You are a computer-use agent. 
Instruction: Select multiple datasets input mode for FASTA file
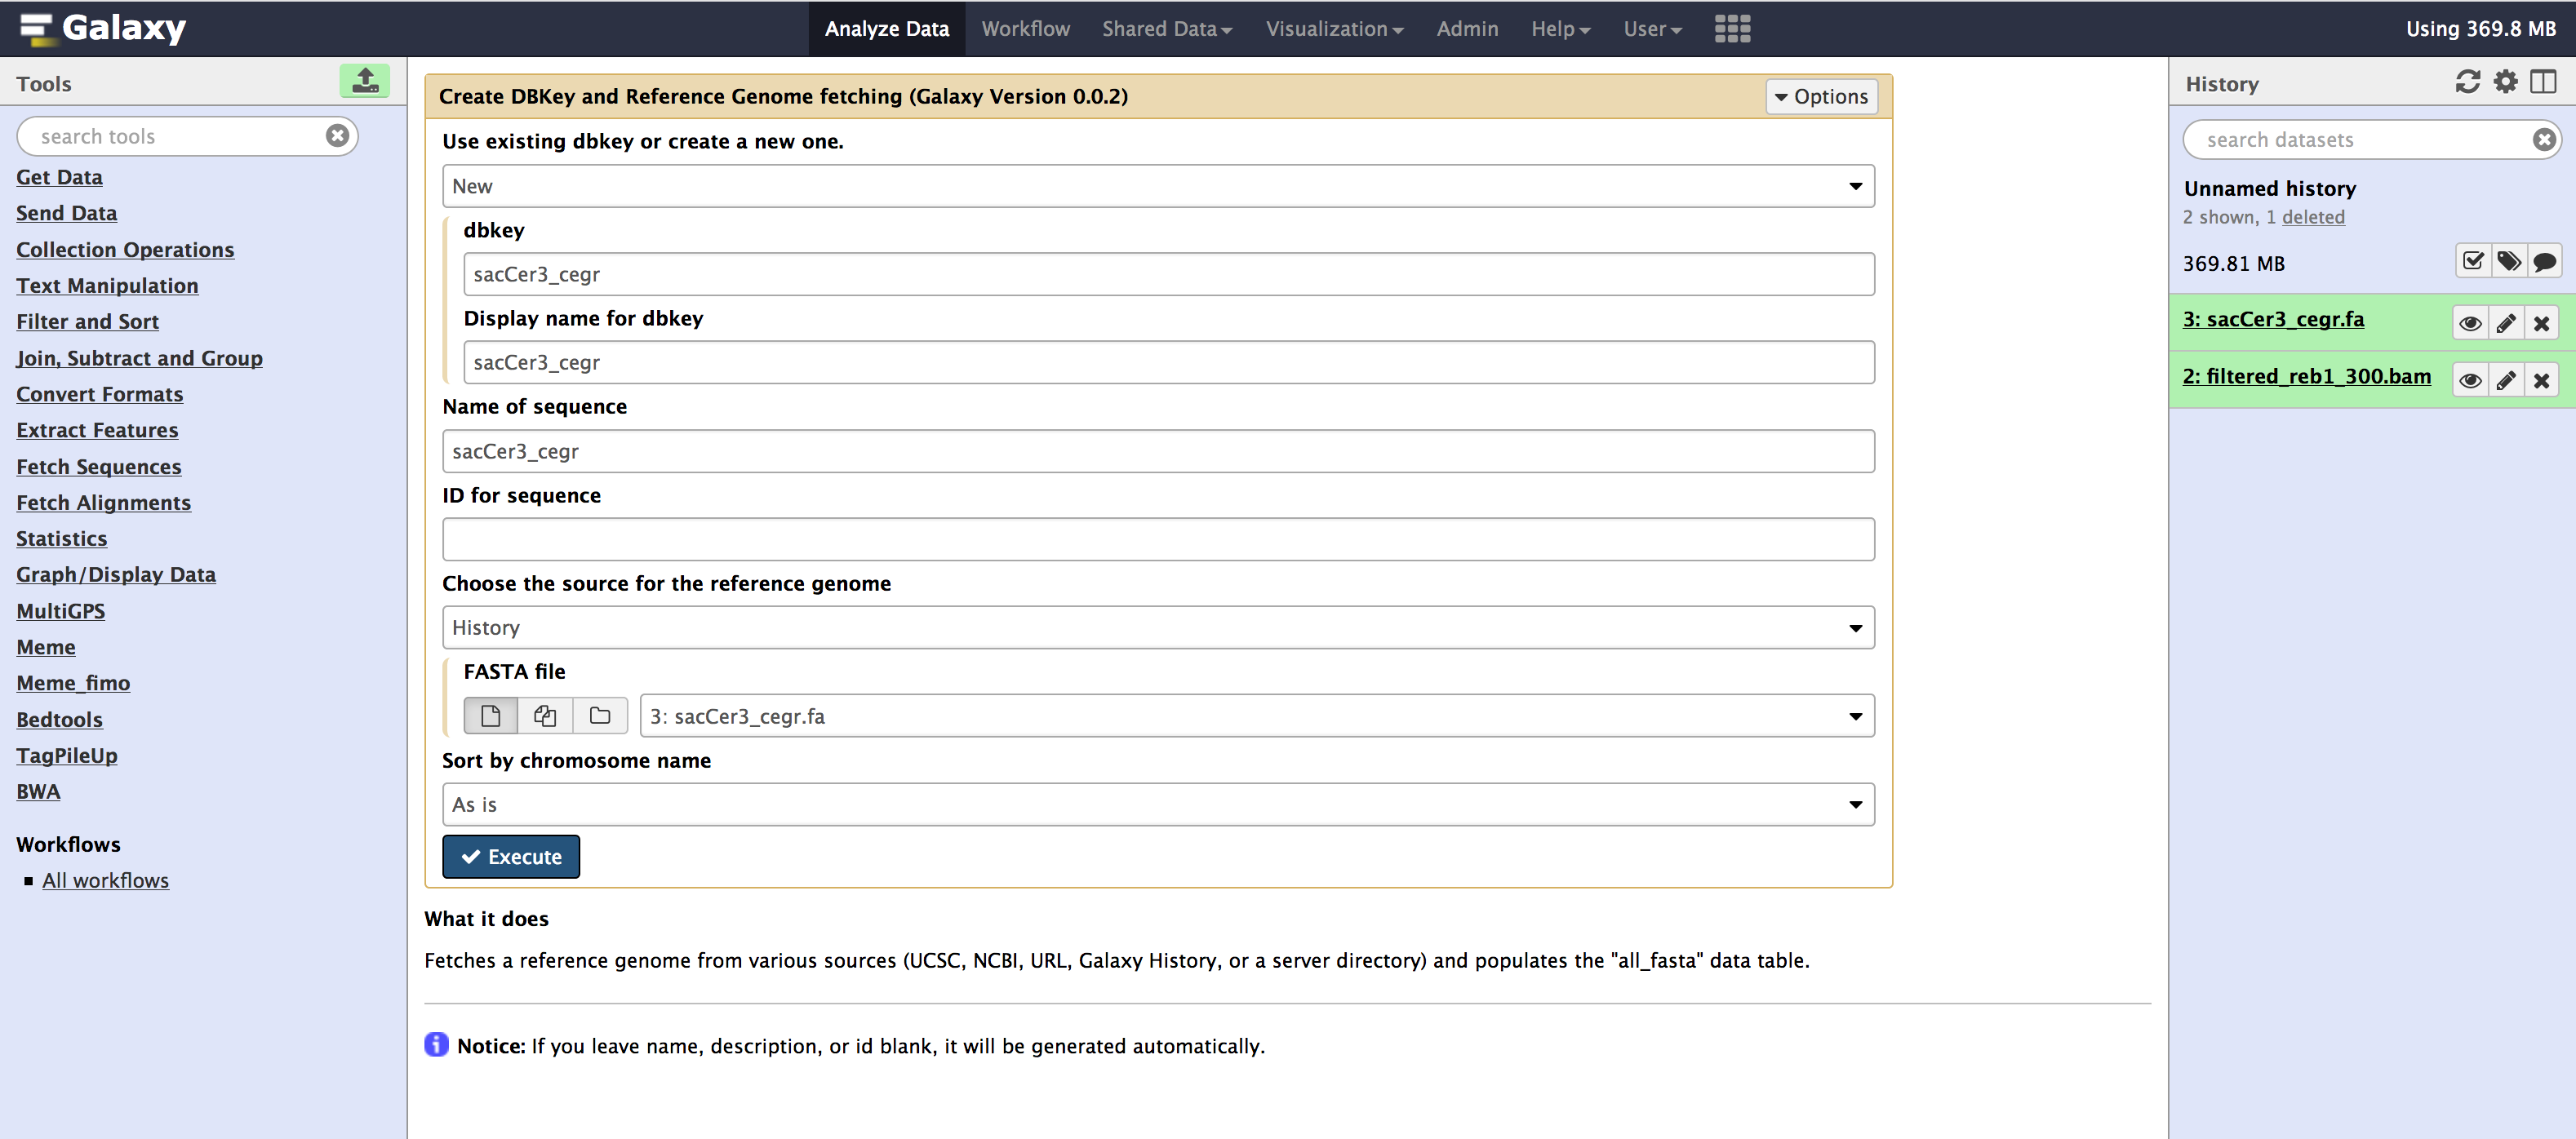pos(545,716)
